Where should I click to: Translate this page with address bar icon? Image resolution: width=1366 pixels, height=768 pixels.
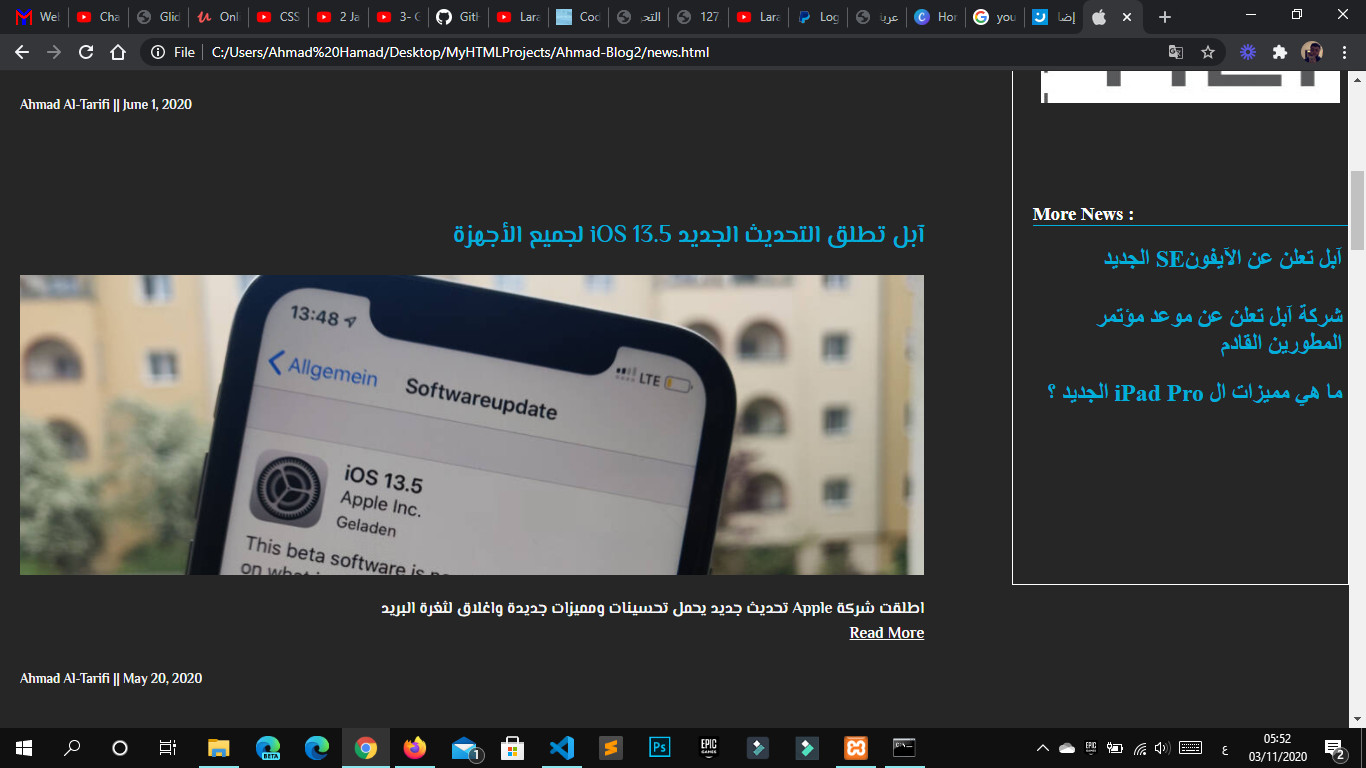coord(1176,52)
